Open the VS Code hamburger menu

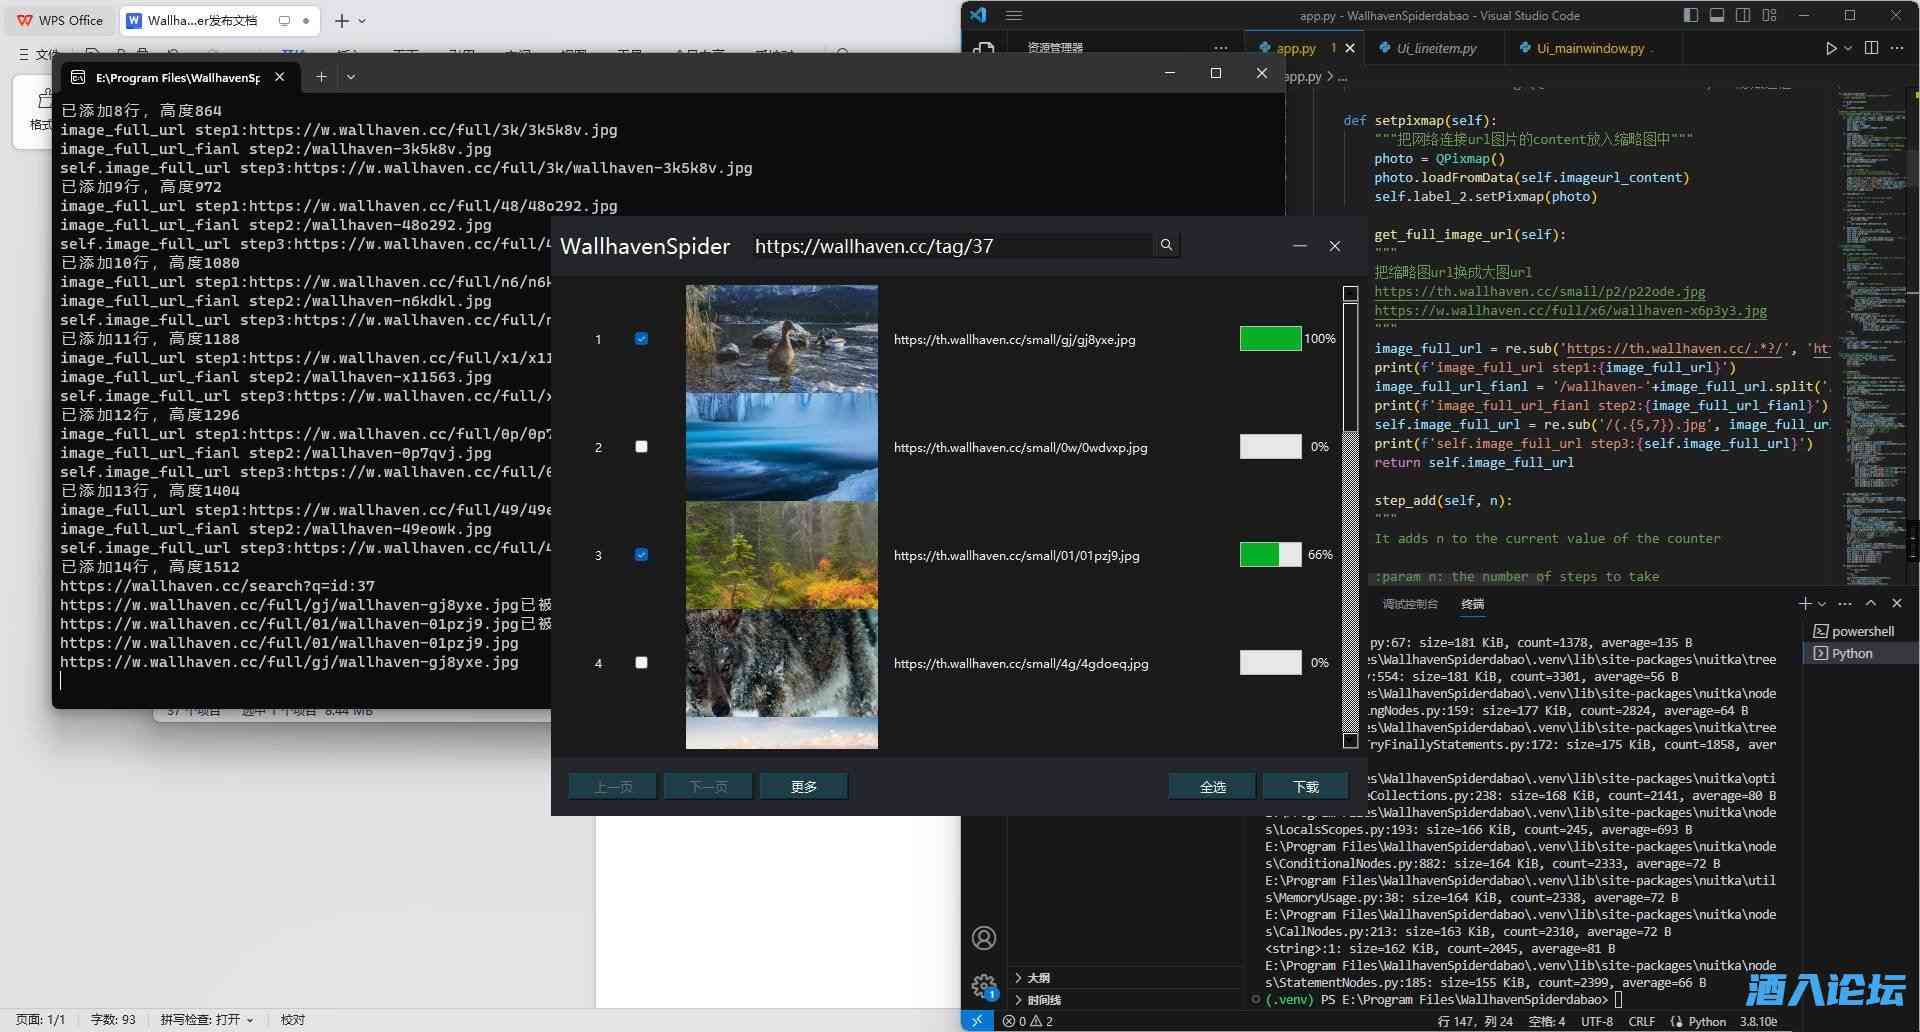click(1014, 15)
